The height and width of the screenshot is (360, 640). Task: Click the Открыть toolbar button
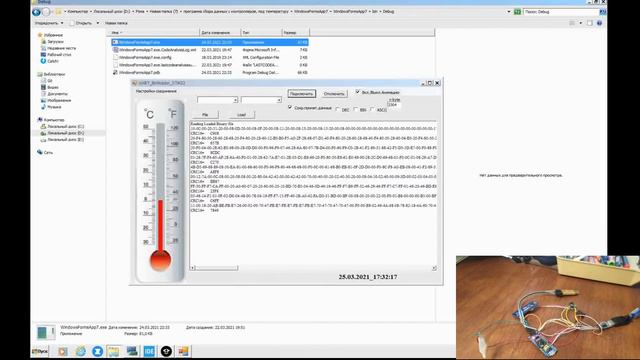pyautogui.click(x=81, y=23)
